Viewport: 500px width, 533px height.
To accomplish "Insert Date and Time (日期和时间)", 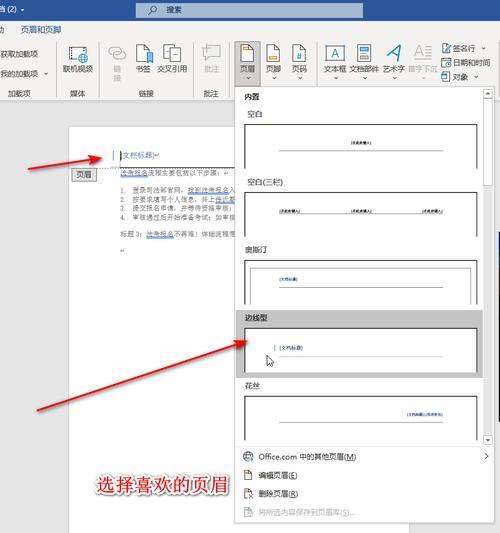I will tap(466, 63).
